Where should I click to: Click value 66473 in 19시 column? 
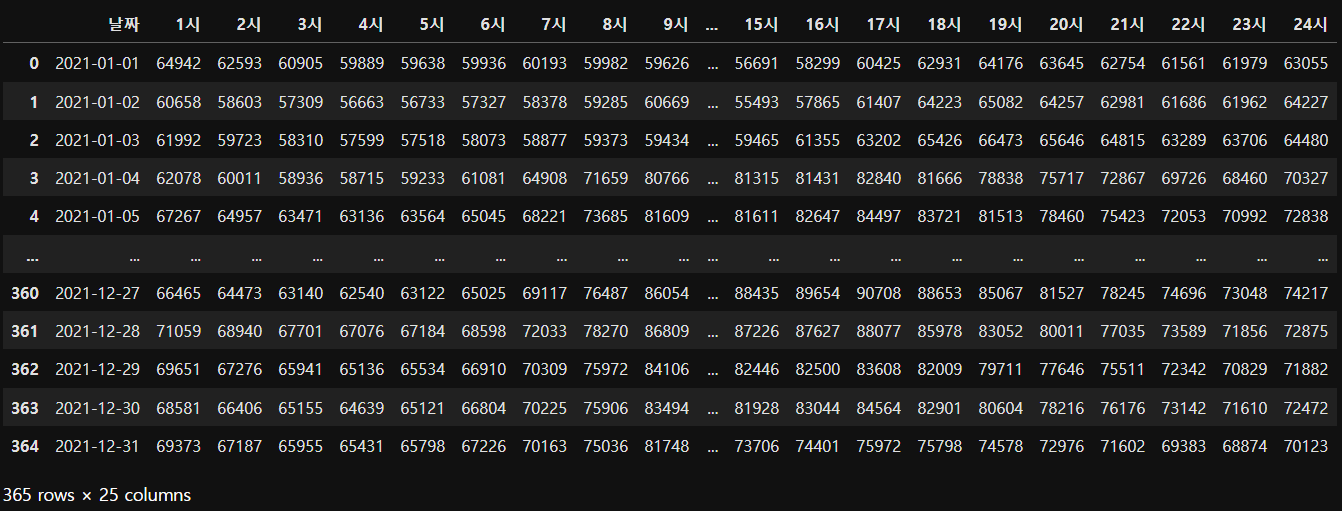pos(1001,140)
